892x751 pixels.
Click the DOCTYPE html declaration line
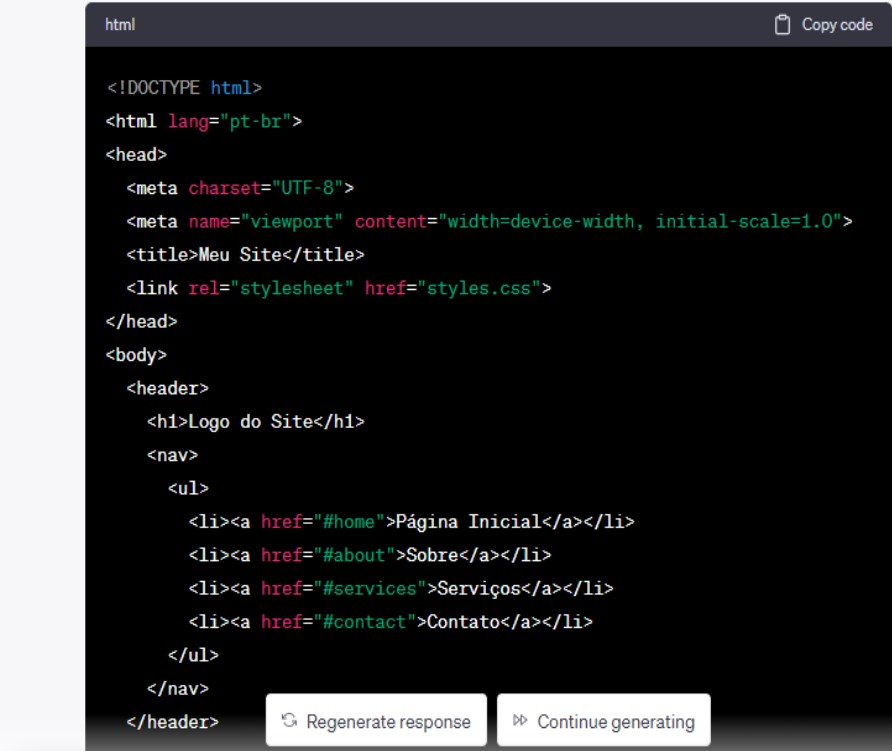[184, 88]
